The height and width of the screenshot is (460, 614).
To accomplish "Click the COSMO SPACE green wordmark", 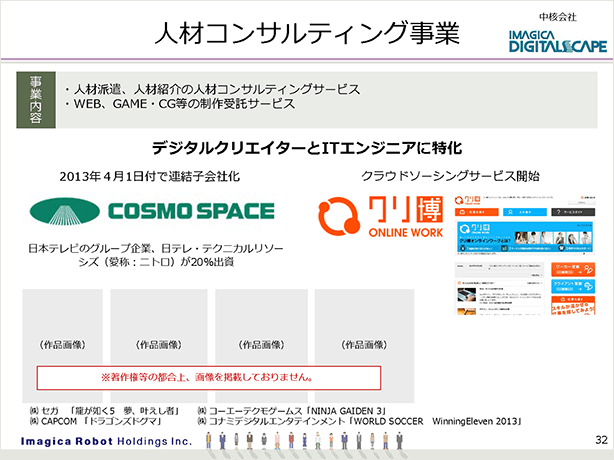I will [x=191, y=211].
